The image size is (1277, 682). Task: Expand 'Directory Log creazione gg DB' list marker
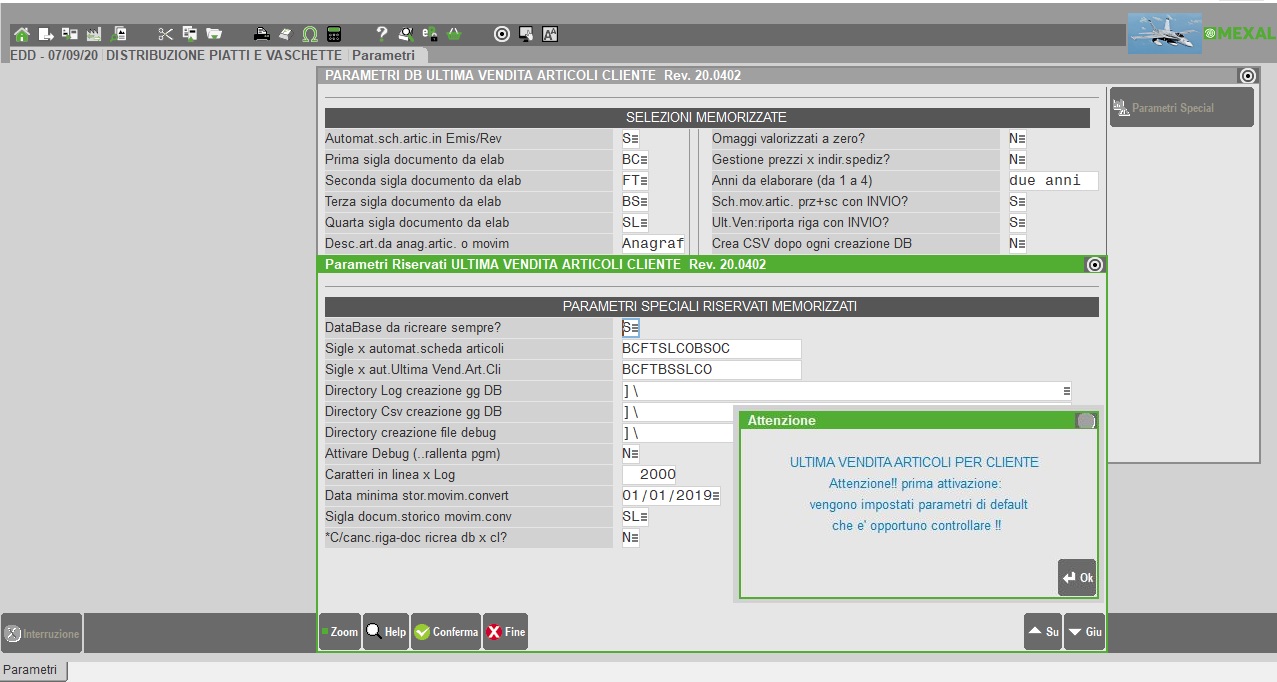[1066, 391]
